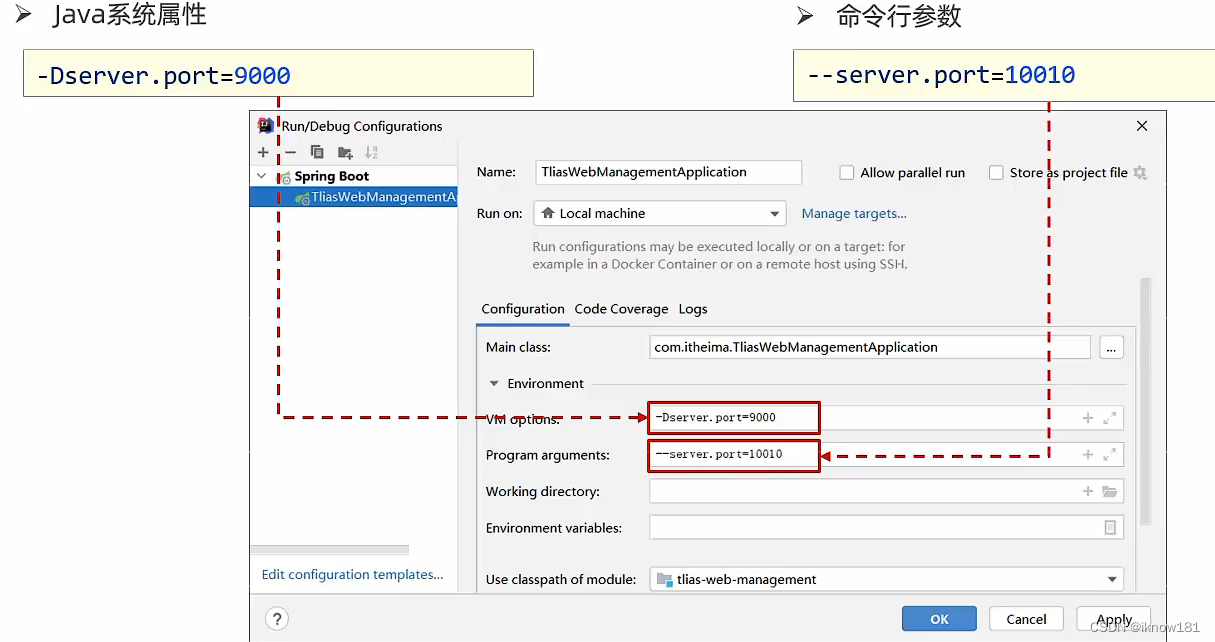Collapse the Environment section
This screenshot has height=642, width=1215.
click(492, 383)
